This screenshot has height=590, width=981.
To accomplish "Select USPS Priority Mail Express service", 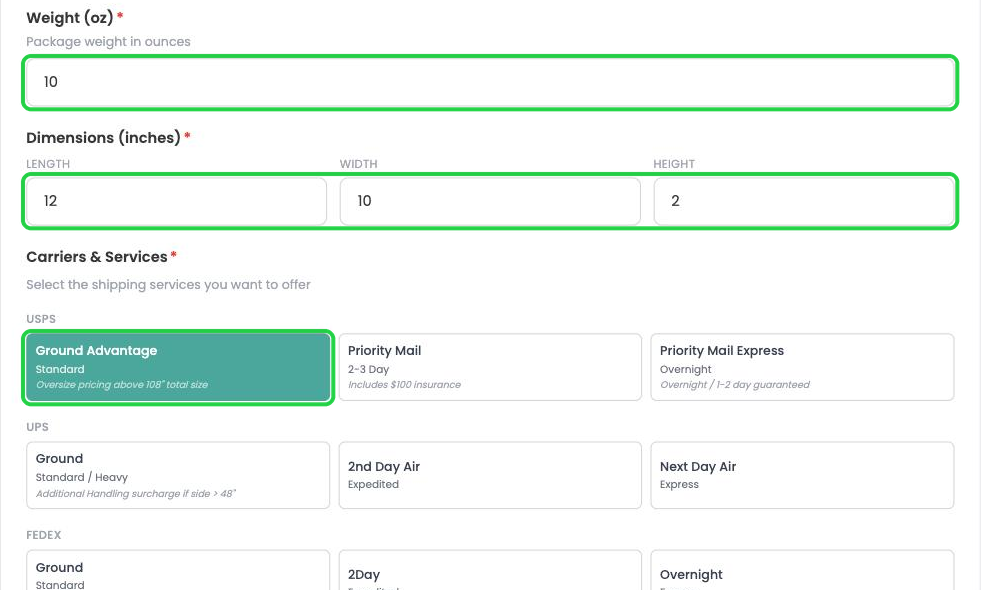I will [802, 367].
